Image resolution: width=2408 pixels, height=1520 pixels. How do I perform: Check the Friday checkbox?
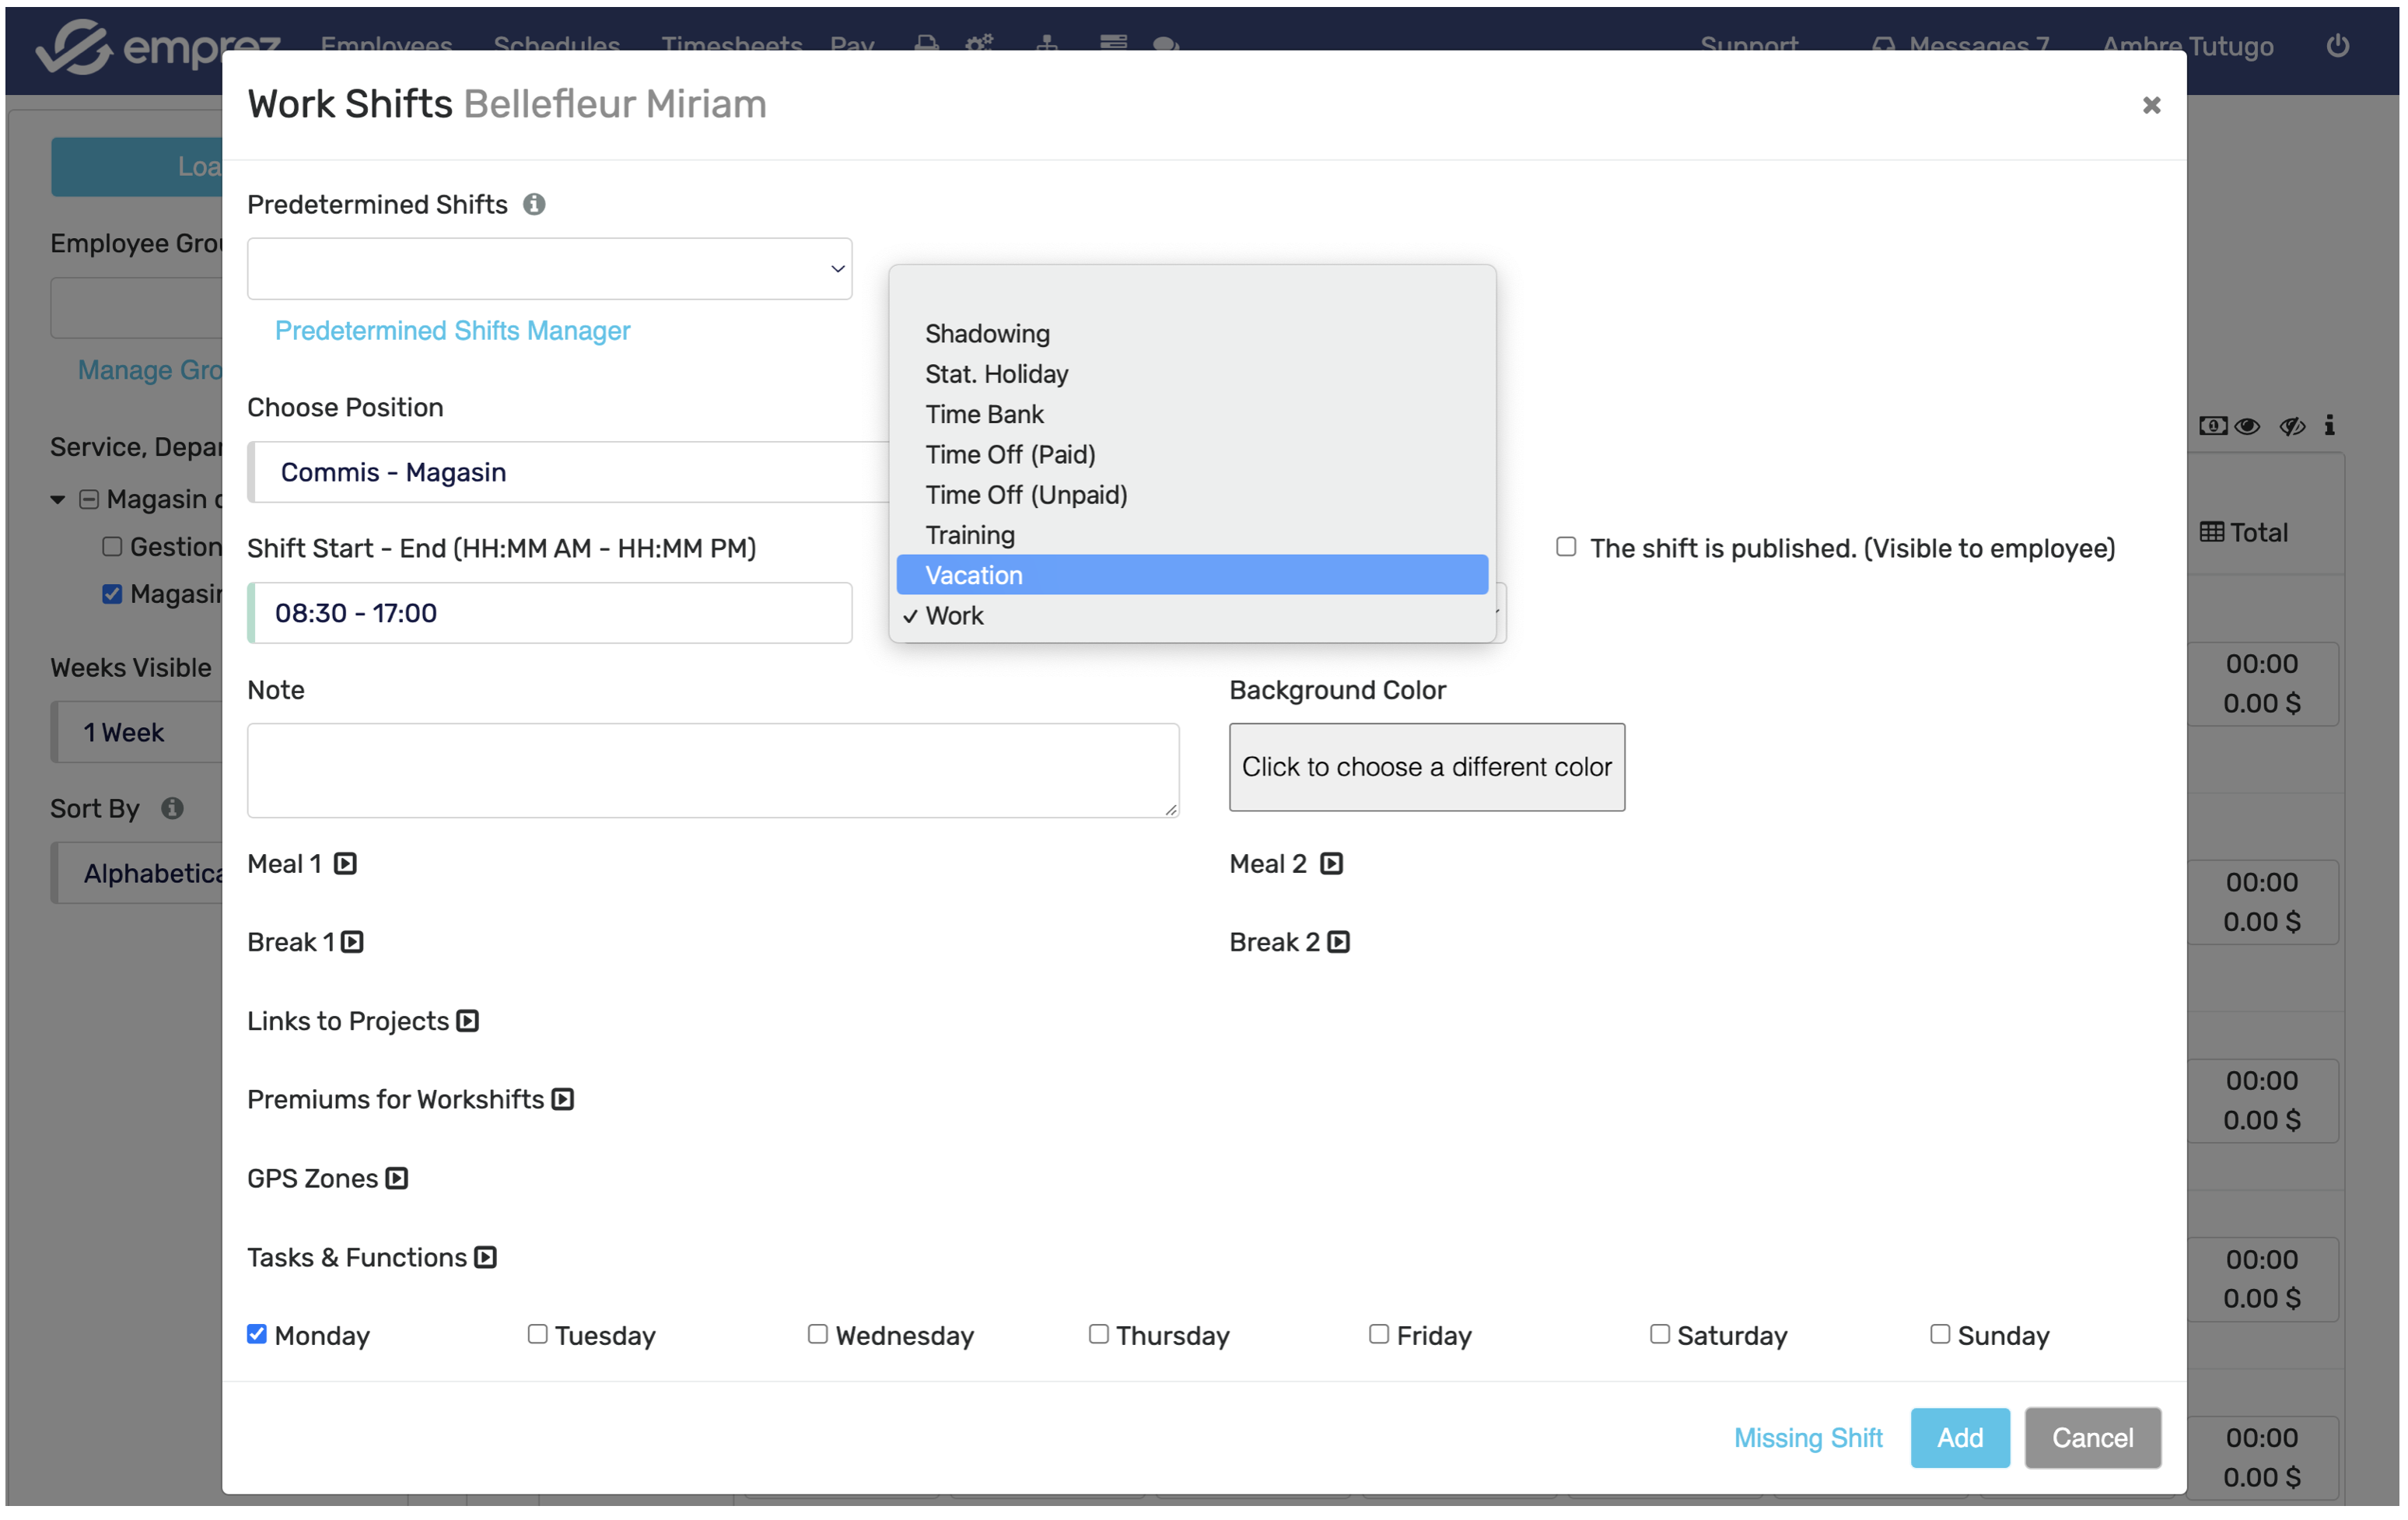point(1378,1334)
